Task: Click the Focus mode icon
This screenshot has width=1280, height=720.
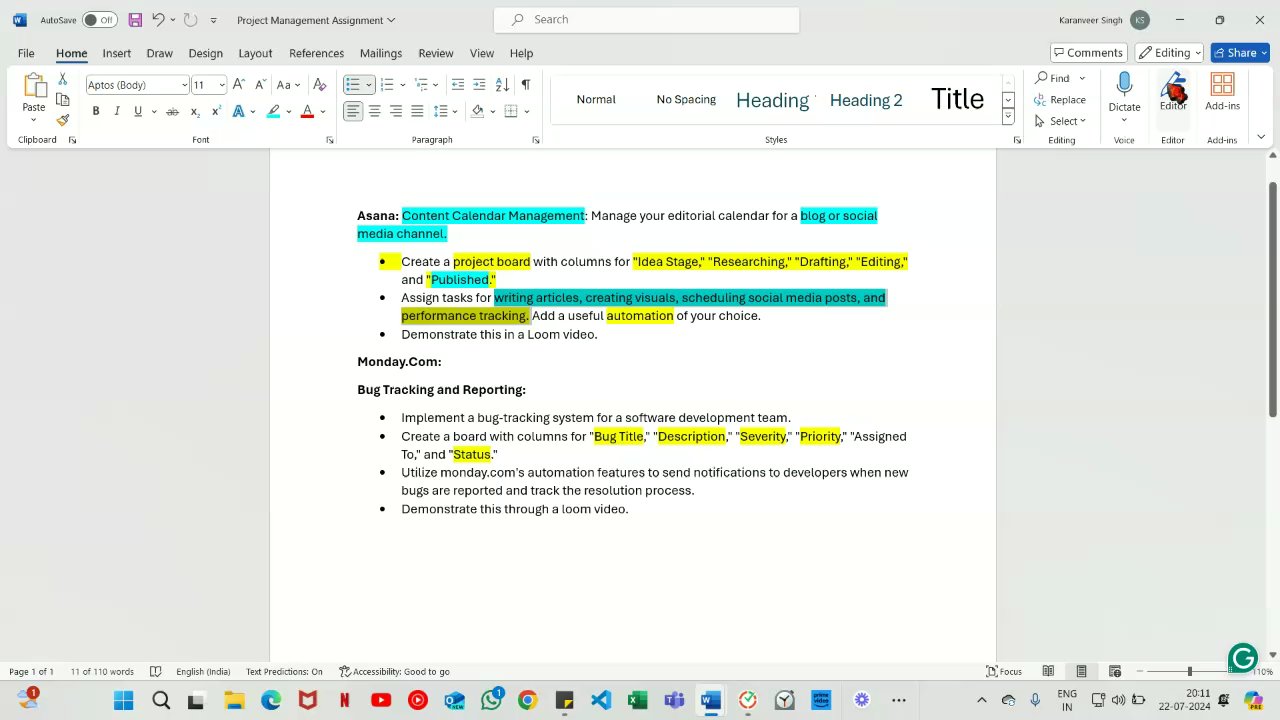Action: pyautogui.click(x=1004, y=671)
